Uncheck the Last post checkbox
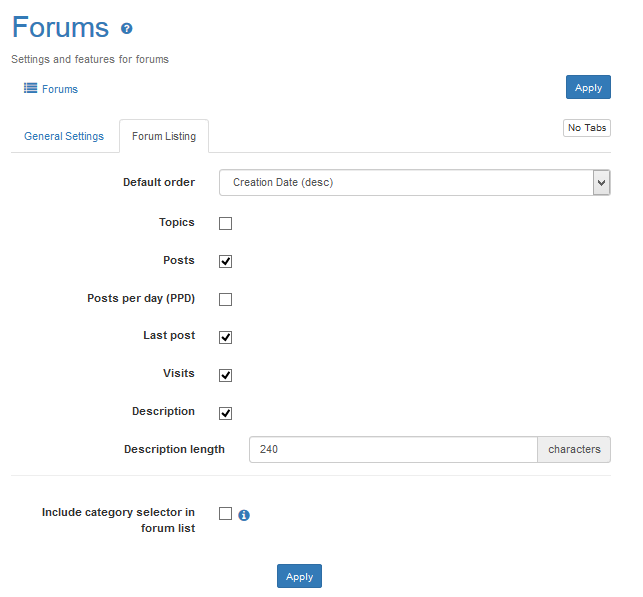This screenshot has height=597, width=643. (225, 337)
